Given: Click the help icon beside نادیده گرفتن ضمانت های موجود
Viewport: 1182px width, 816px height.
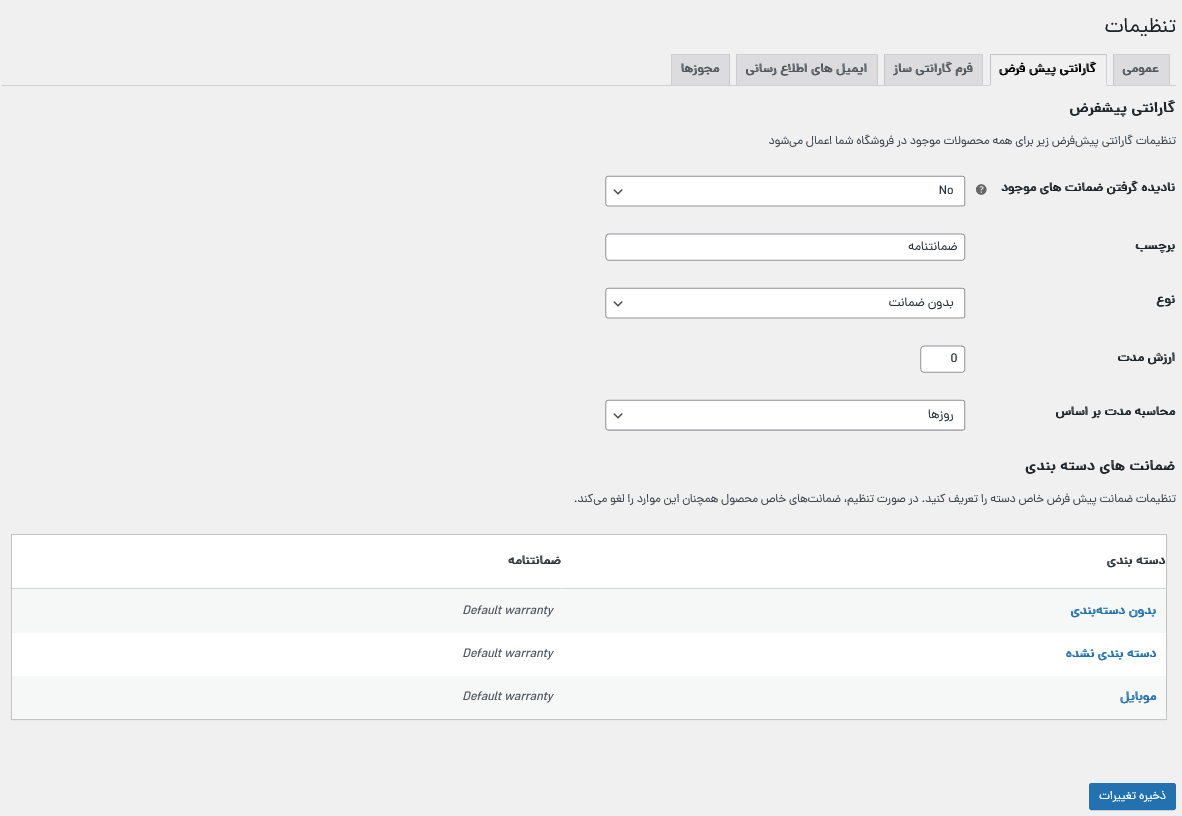Looking at the screenshot, I should click(981, 190).
